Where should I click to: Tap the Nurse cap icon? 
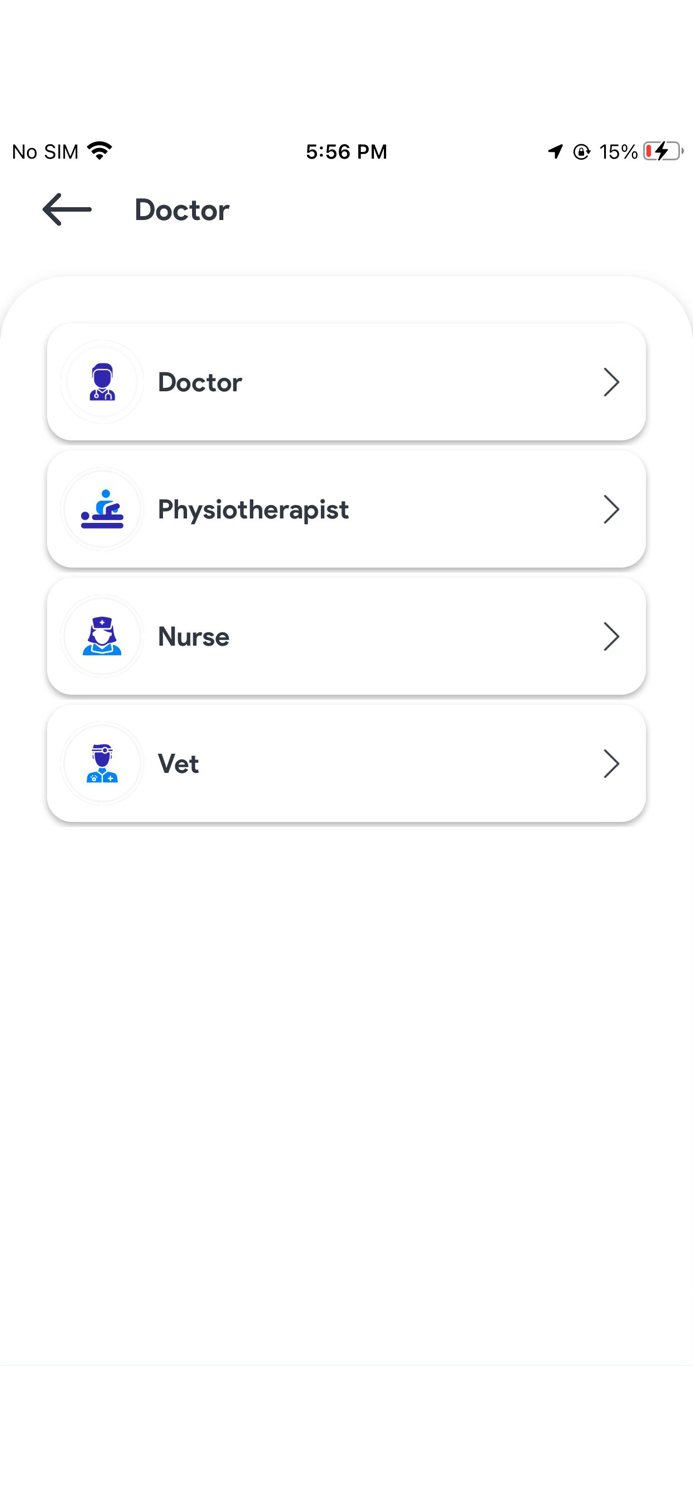(x=102, y=636)
